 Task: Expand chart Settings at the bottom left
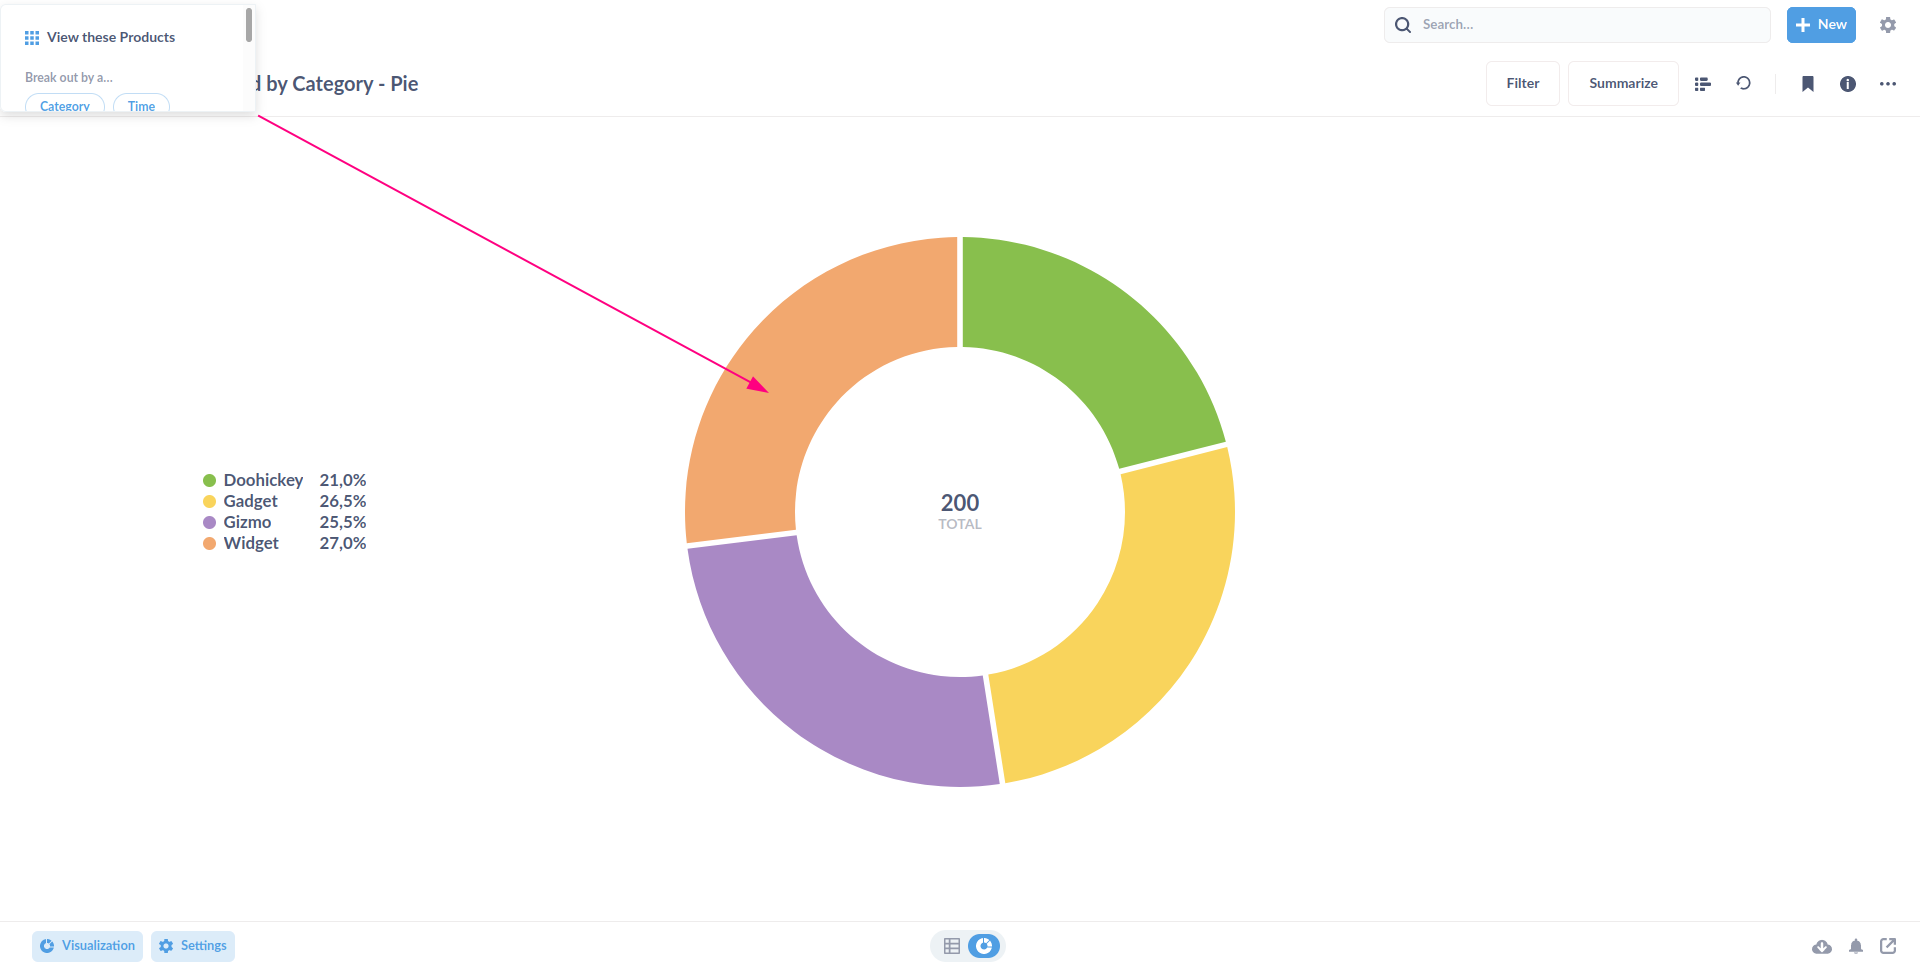192,945
